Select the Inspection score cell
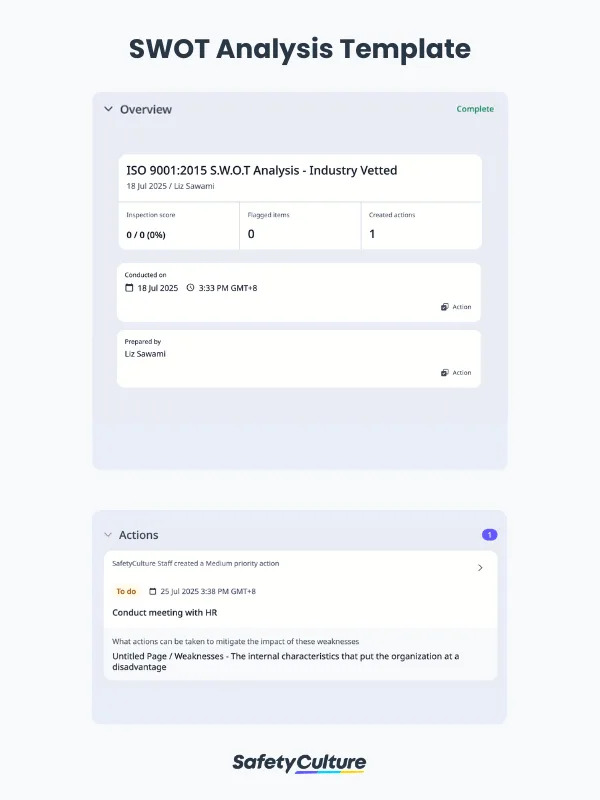 coord(178,226)
